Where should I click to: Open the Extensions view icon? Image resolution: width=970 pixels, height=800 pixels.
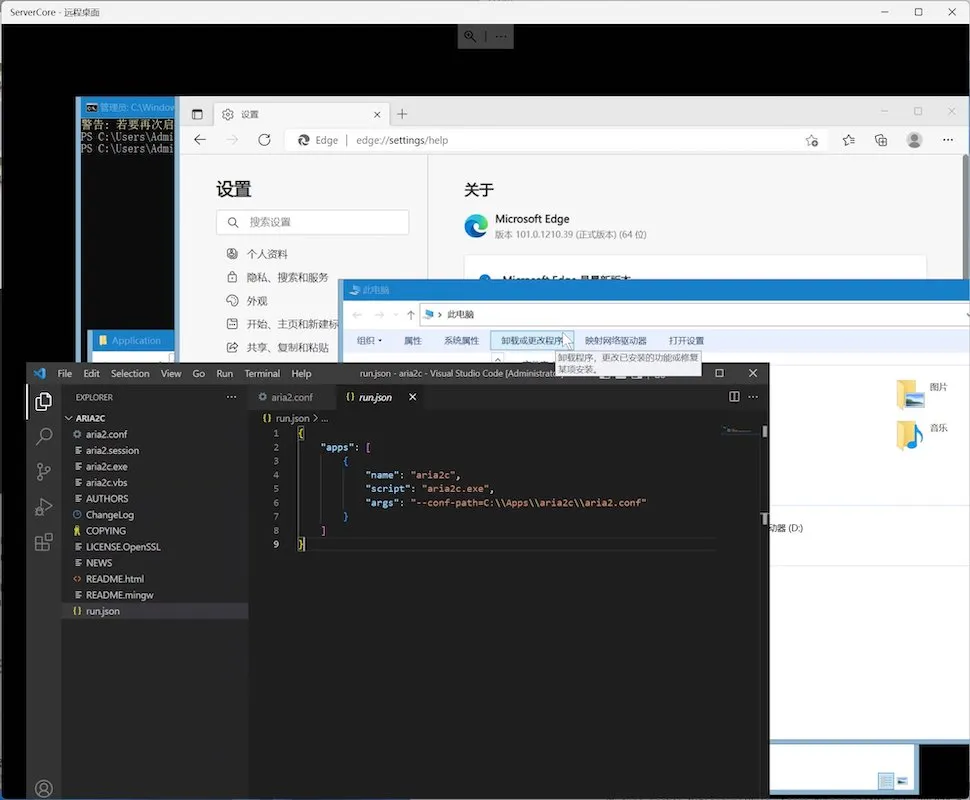(43, 542)
